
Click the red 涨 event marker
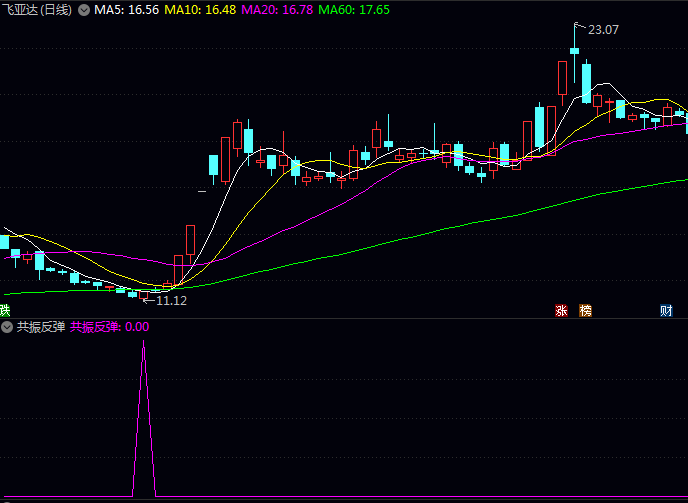pos(562,311)
